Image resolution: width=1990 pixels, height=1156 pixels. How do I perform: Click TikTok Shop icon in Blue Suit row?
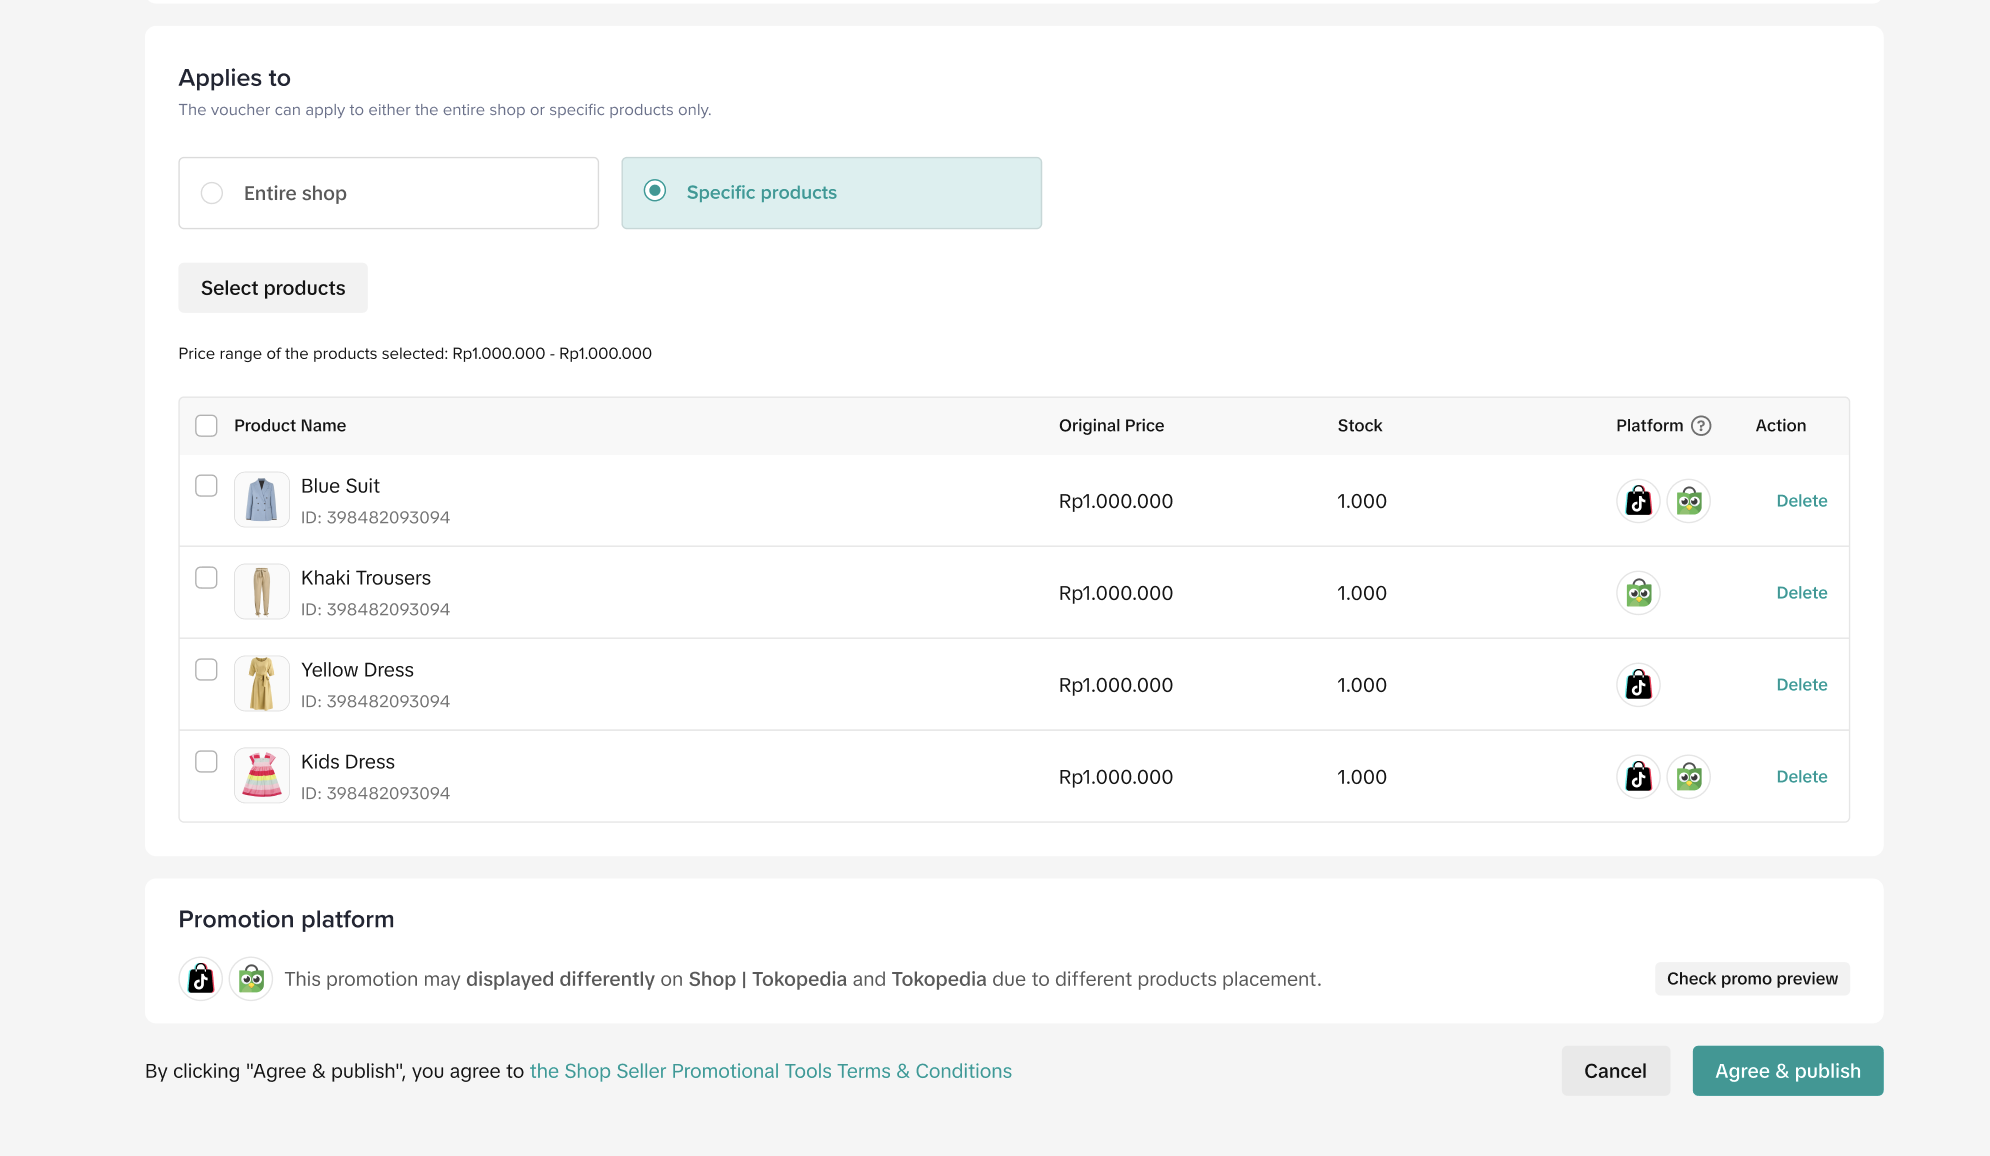1638,501
